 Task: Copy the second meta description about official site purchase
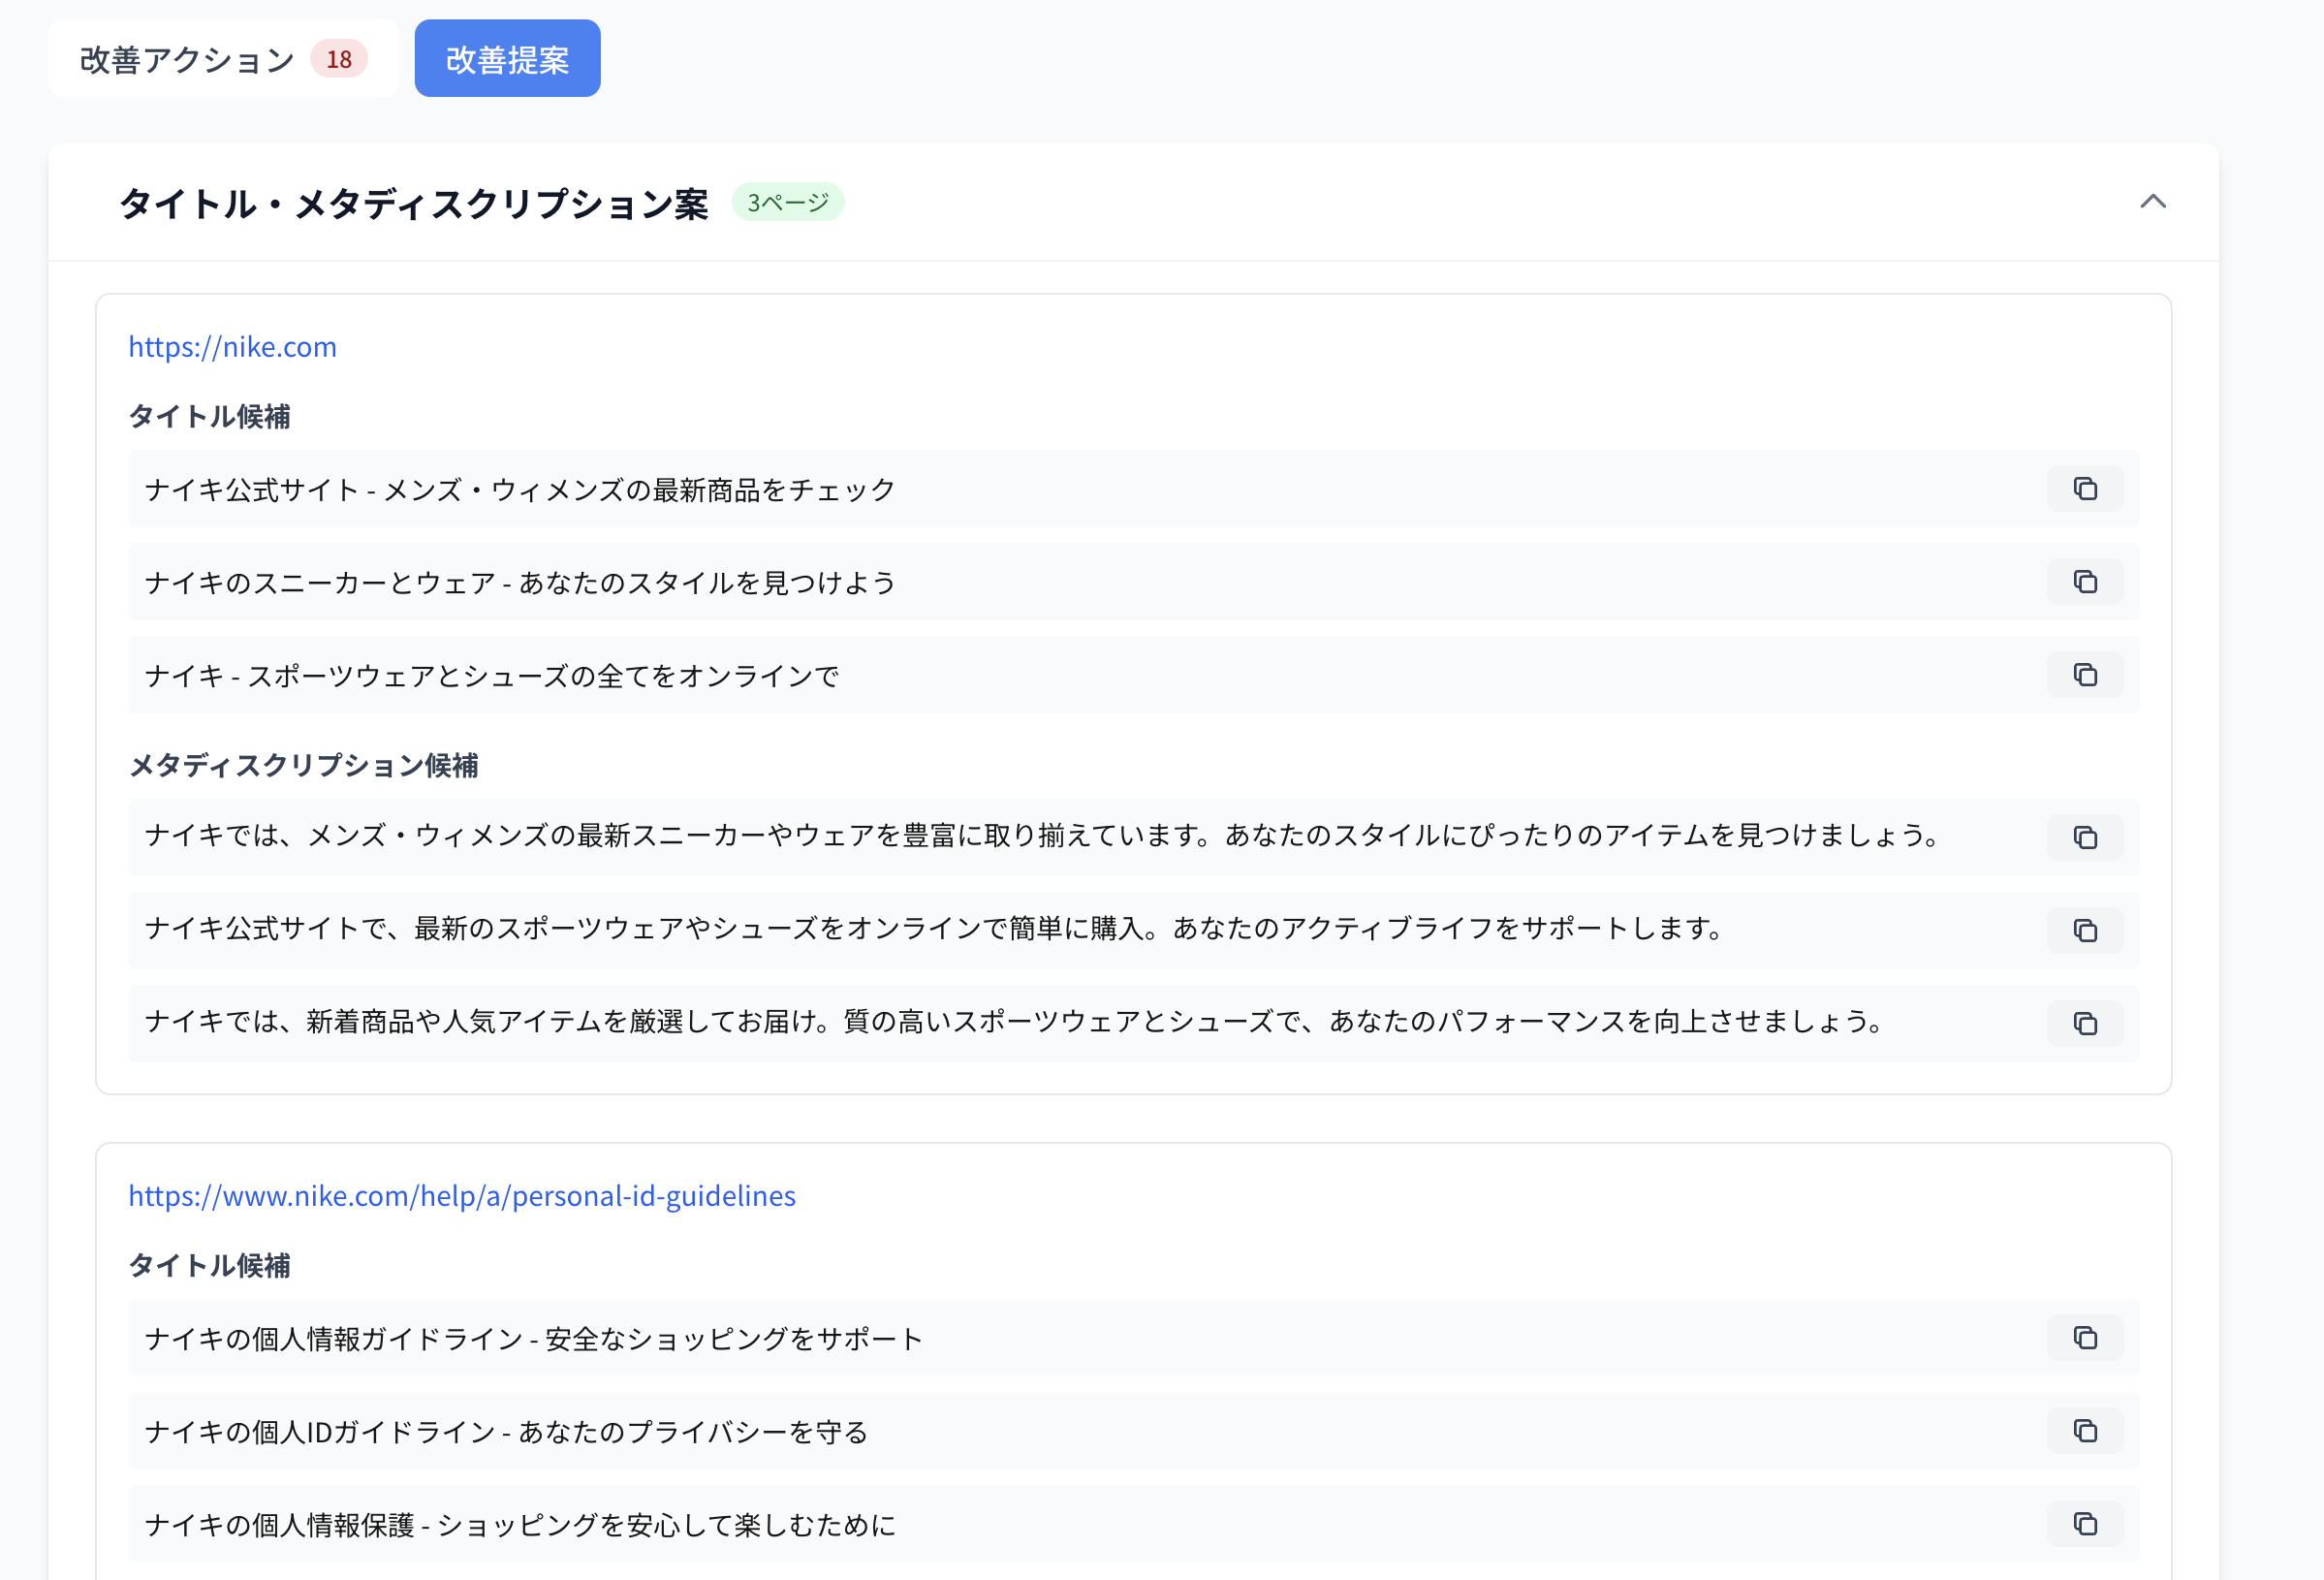tap(2085, 930)
